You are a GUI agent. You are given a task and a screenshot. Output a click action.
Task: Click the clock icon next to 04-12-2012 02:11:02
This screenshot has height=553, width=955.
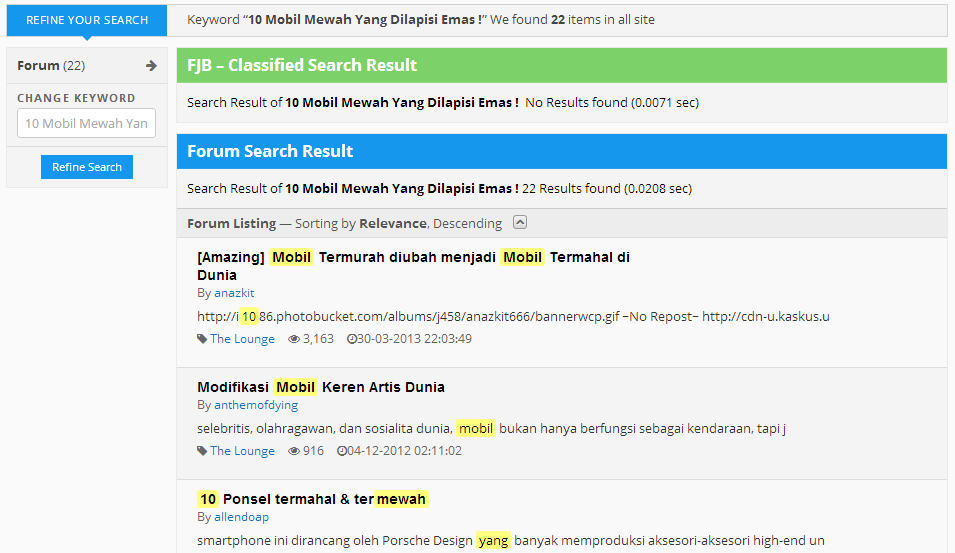(342, 451)
